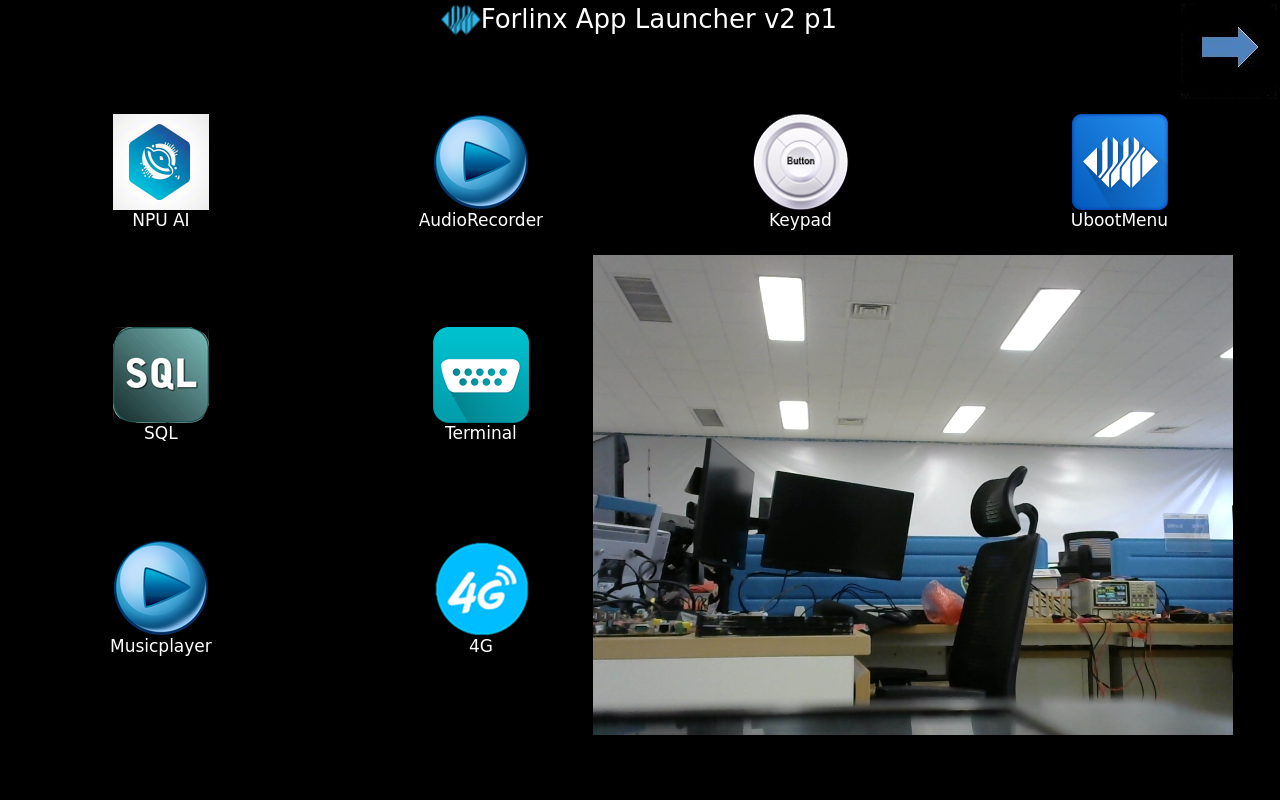Launch the UbootMenu blue icon
1280x800 pixels.
1120,162
